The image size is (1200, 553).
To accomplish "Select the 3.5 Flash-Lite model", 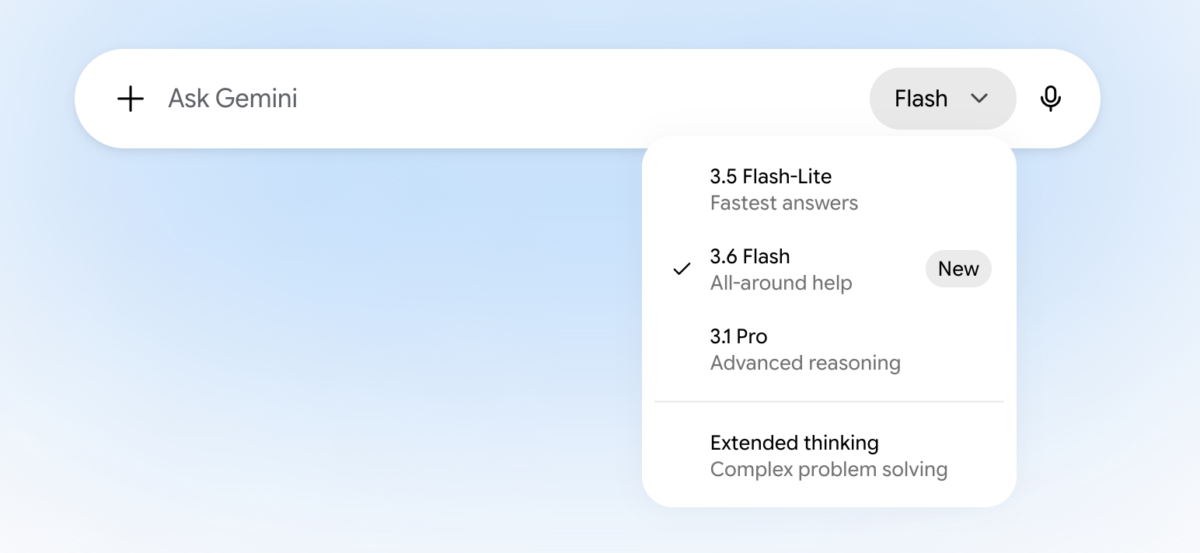I will pos(829,189).
